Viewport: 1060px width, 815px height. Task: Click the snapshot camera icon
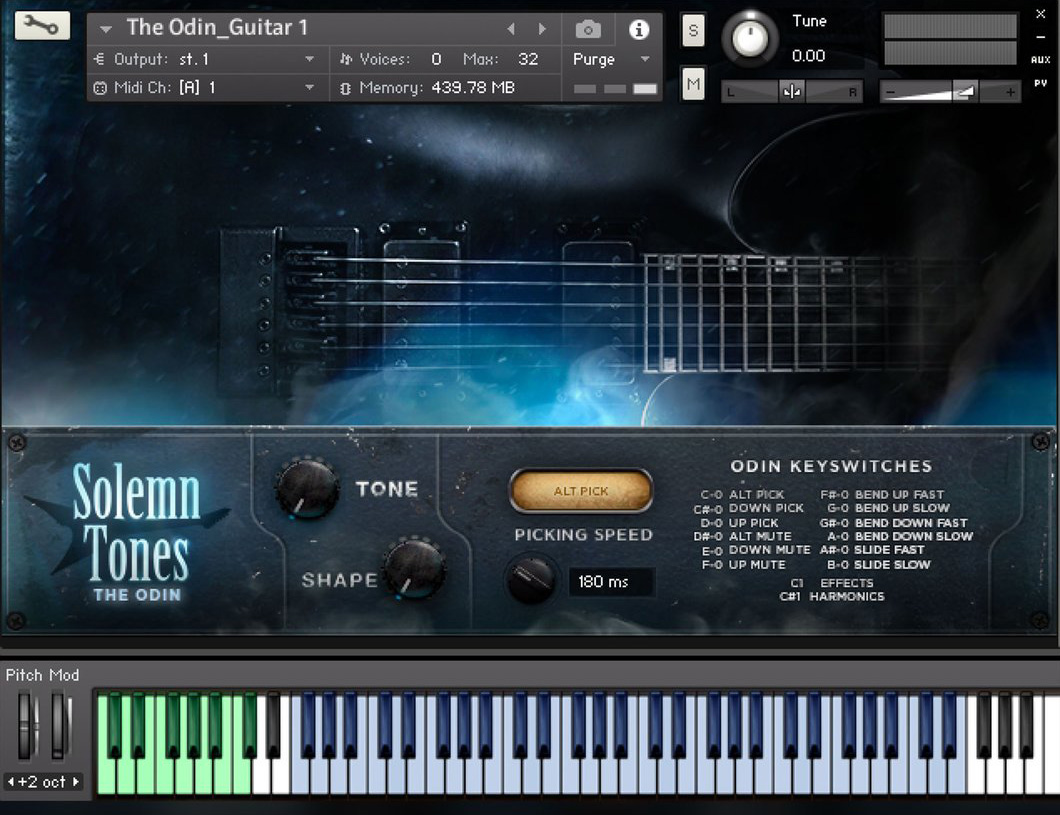pyautogui.click(x=588, y=29)
